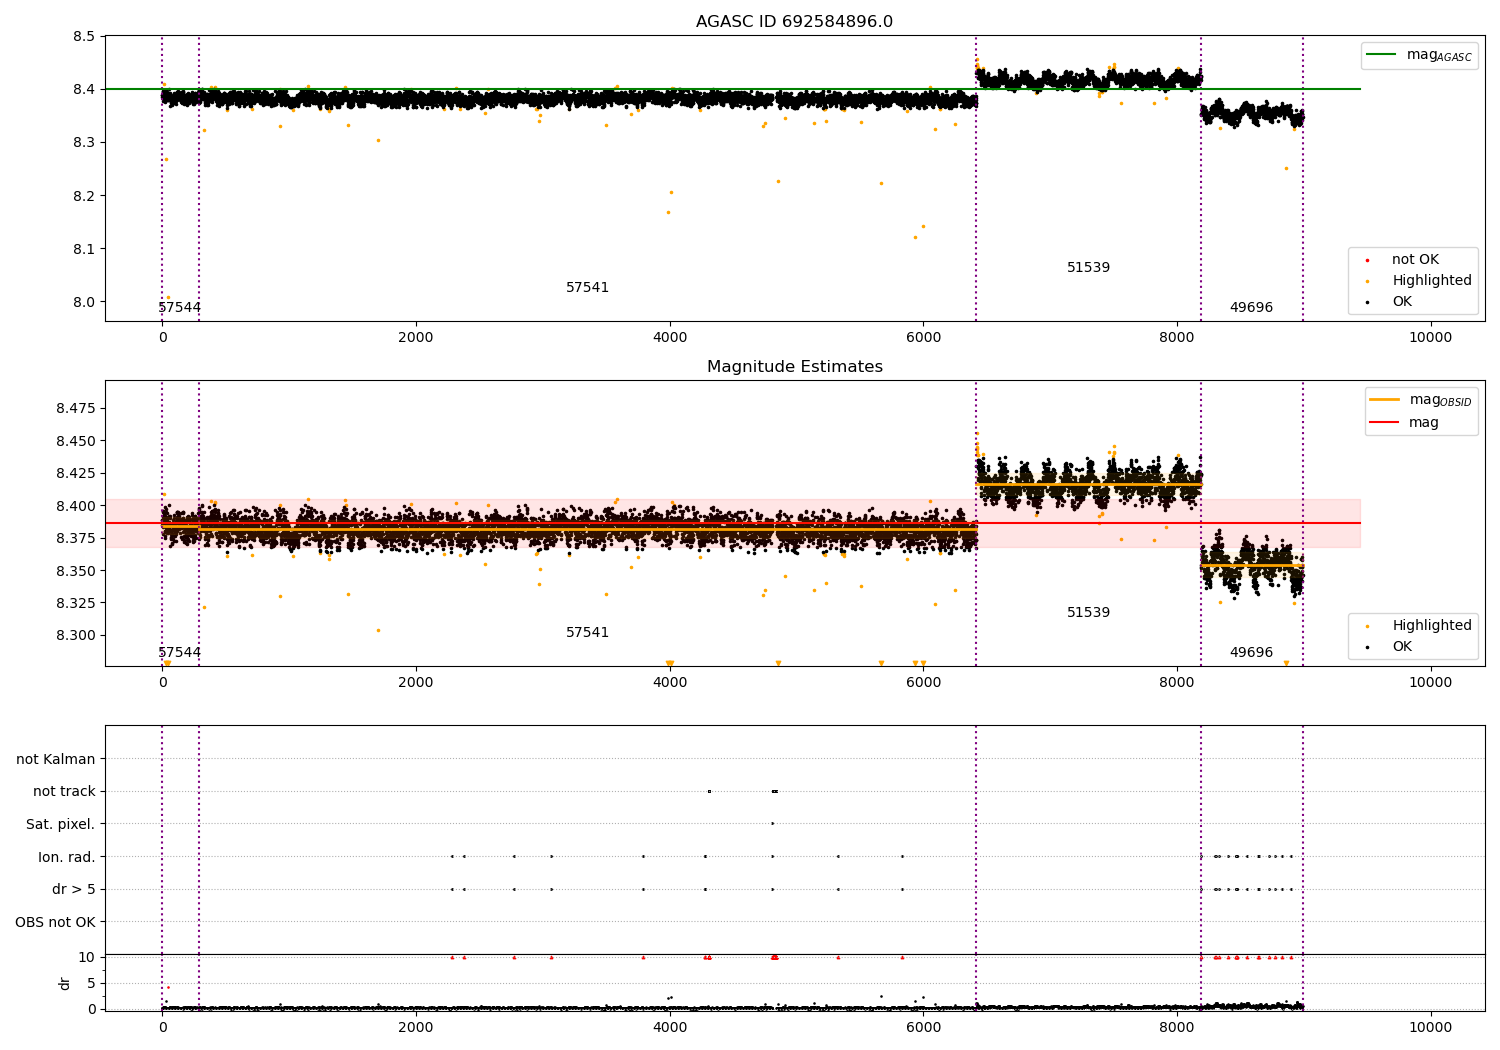The image size is (1500, 1050).
Task: Click the 2000 x-axis tick in middle plot
Action: coord(416,682)
